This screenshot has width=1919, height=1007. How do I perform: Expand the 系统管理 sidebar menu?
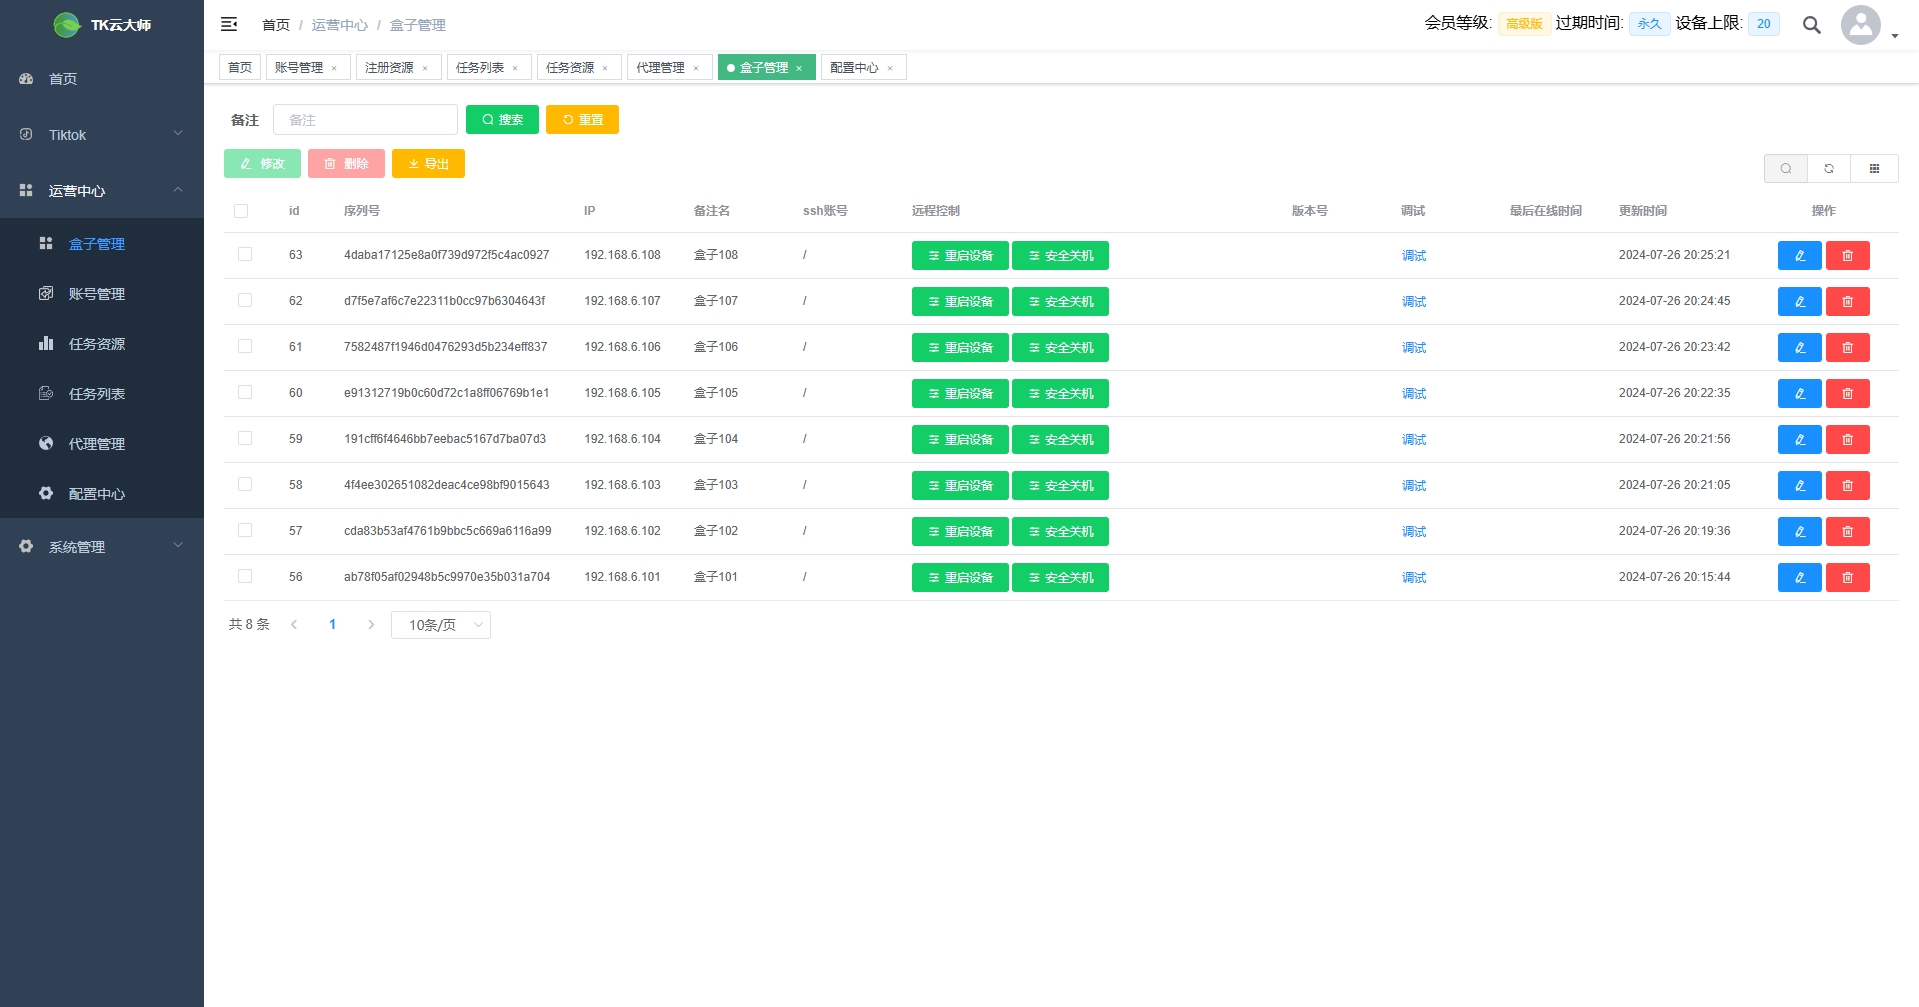tap(102, 547)
